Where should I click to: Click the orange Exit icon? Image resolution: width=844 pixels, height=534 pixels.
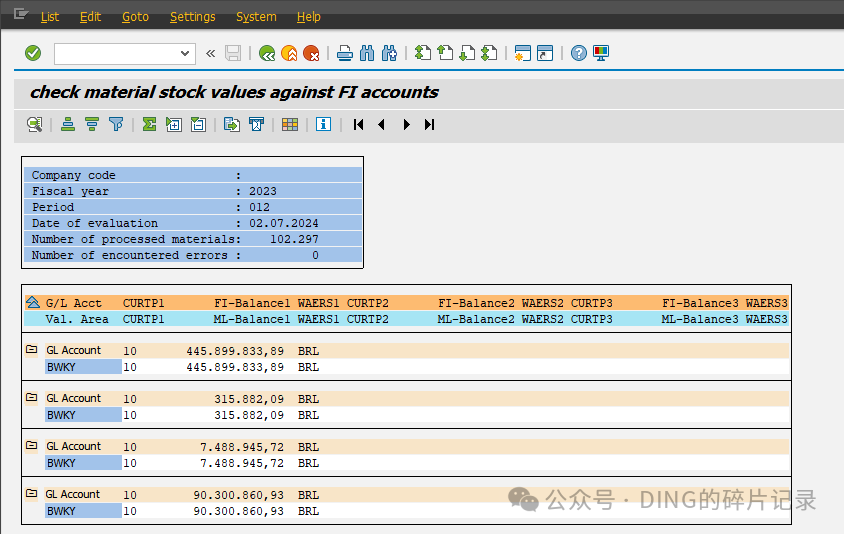[289, 53]
